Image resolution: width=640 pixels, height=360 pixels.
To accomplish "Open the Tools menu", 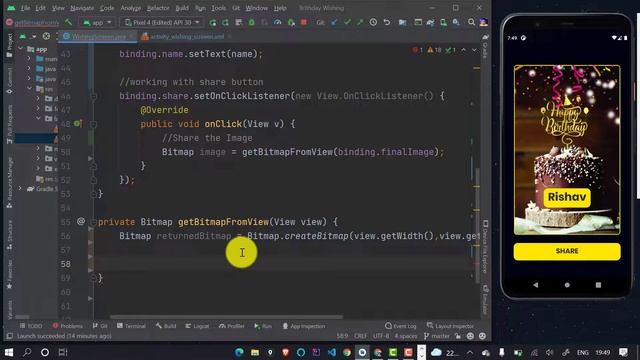I will pos(218,8).
